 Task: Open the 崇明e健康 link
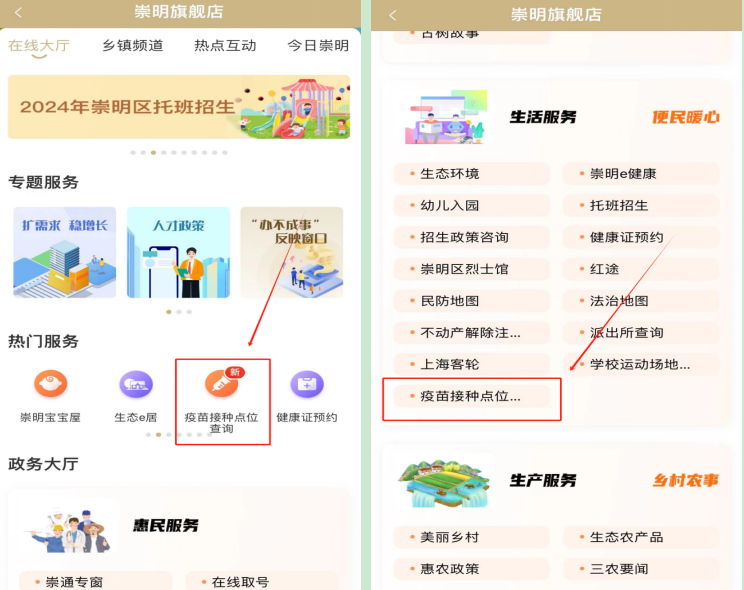641,174
